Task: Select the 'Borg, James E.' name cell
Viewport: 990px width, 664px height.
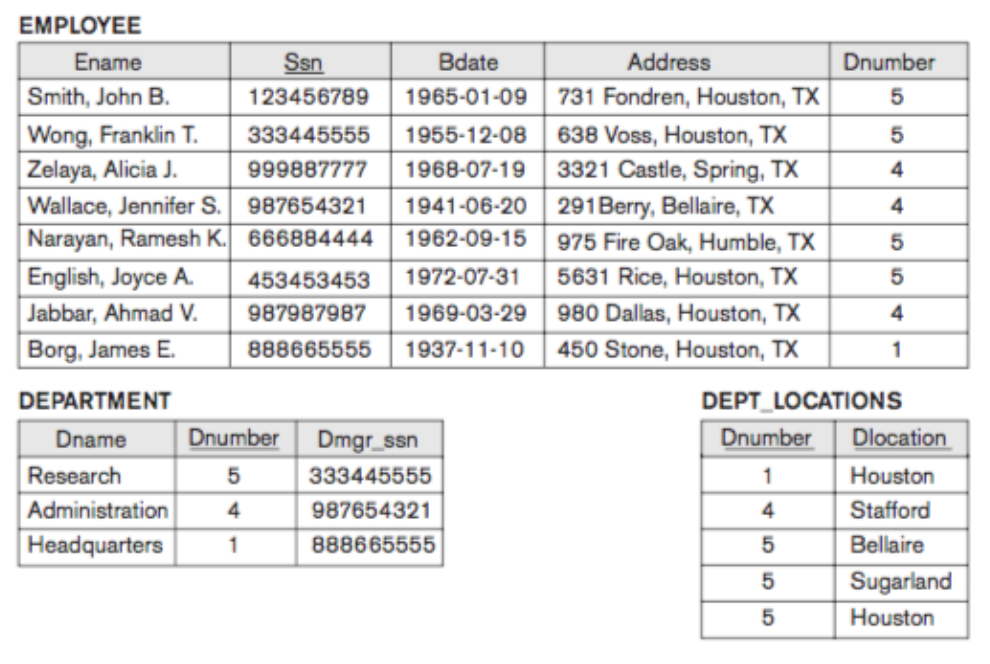Action: [x=86, y=350]
